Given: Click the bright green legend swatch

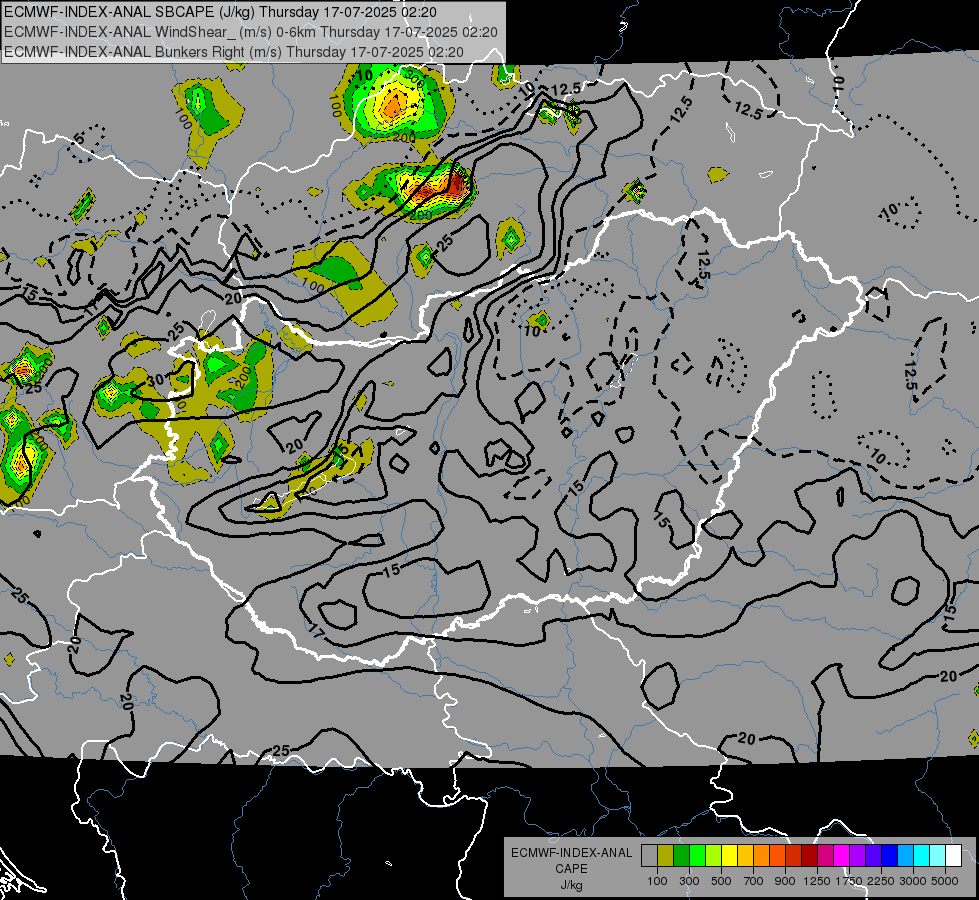Looking at the screenshot, I should pyautogui.click(x=697, y=856).
